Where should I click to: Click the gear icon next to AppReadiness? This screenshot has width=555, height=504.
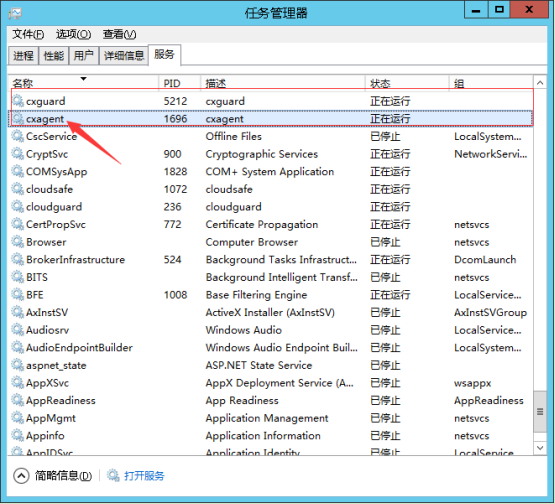pyautogui.click(x=17, y=400)
